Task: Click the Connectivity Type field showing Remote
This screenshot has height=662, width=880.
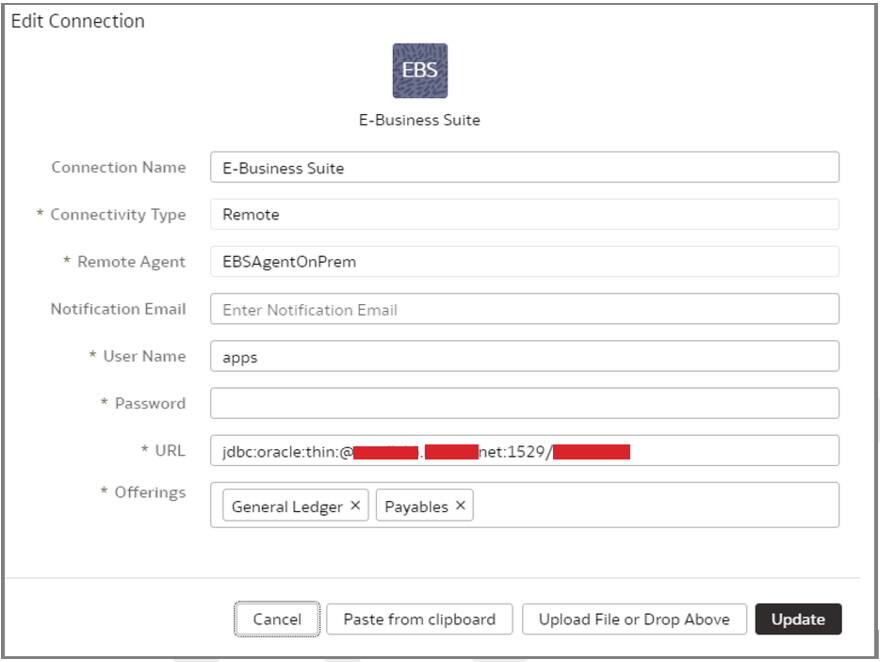Action: [x=525, y=214]
